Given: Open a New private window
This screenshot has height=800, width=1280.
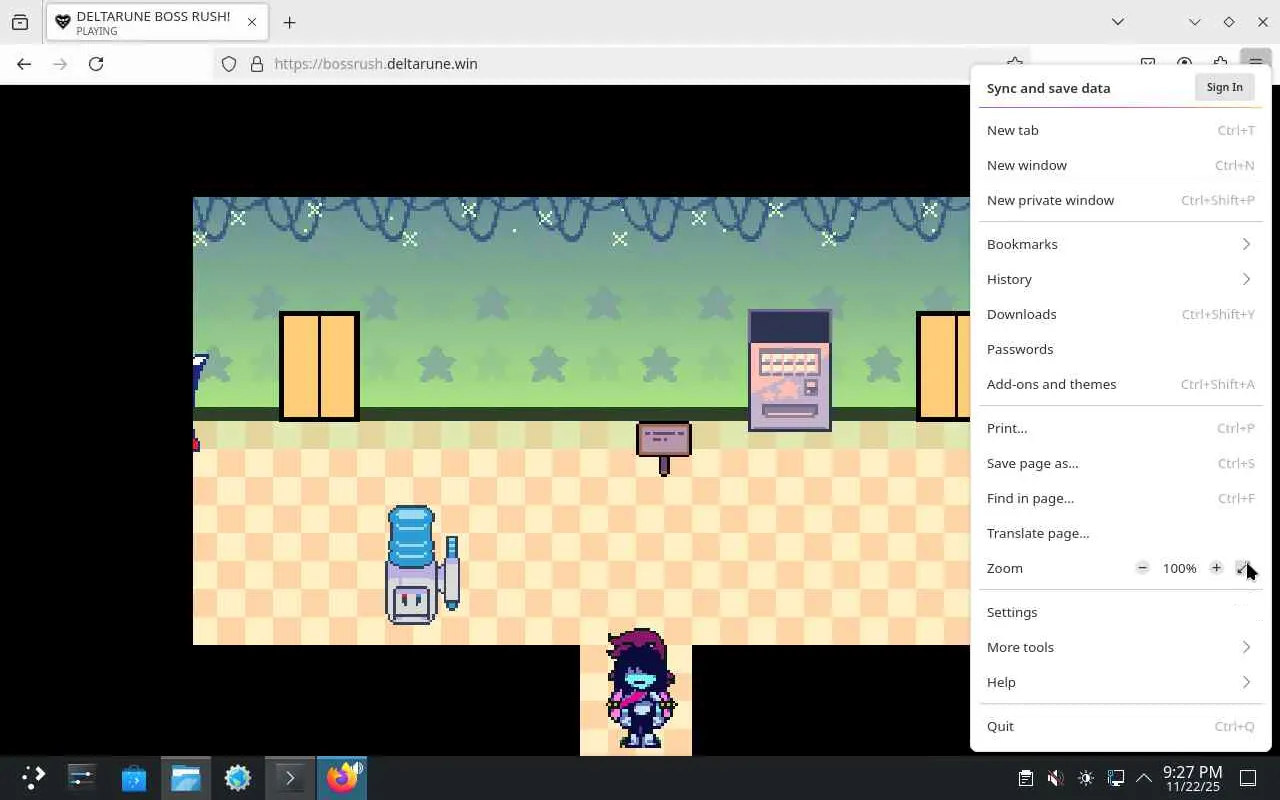Looking at the screenshot, I should [1120, 200].
